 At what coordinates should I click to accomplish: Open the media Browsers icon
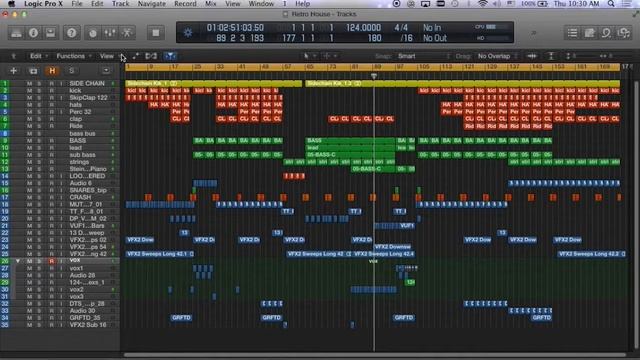[x=624, y=33]
